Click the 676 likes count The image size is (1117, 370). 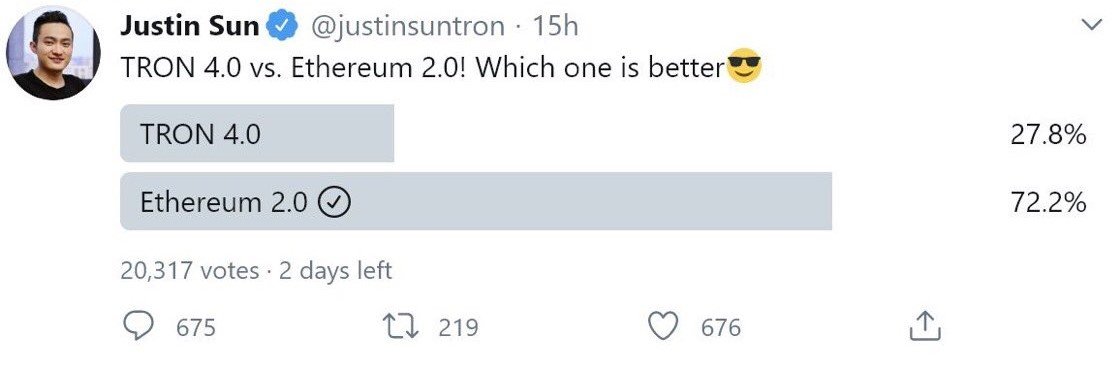[721, 327]
